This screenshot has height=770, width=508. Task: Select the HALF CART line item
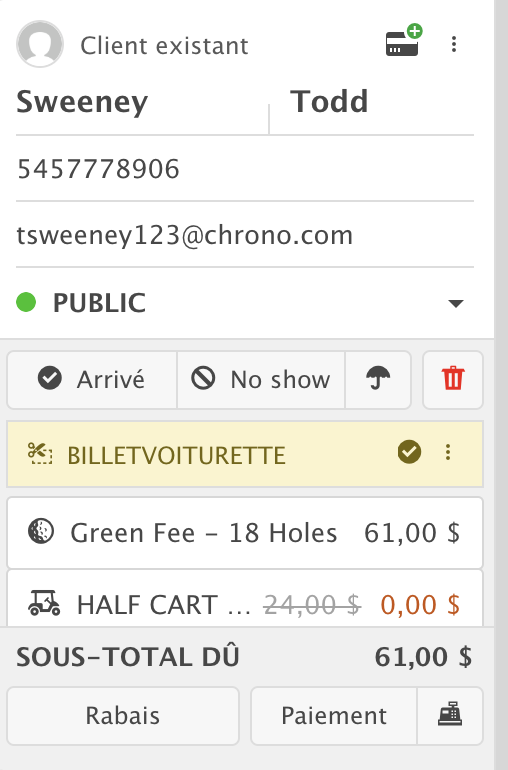click(245, 599)
